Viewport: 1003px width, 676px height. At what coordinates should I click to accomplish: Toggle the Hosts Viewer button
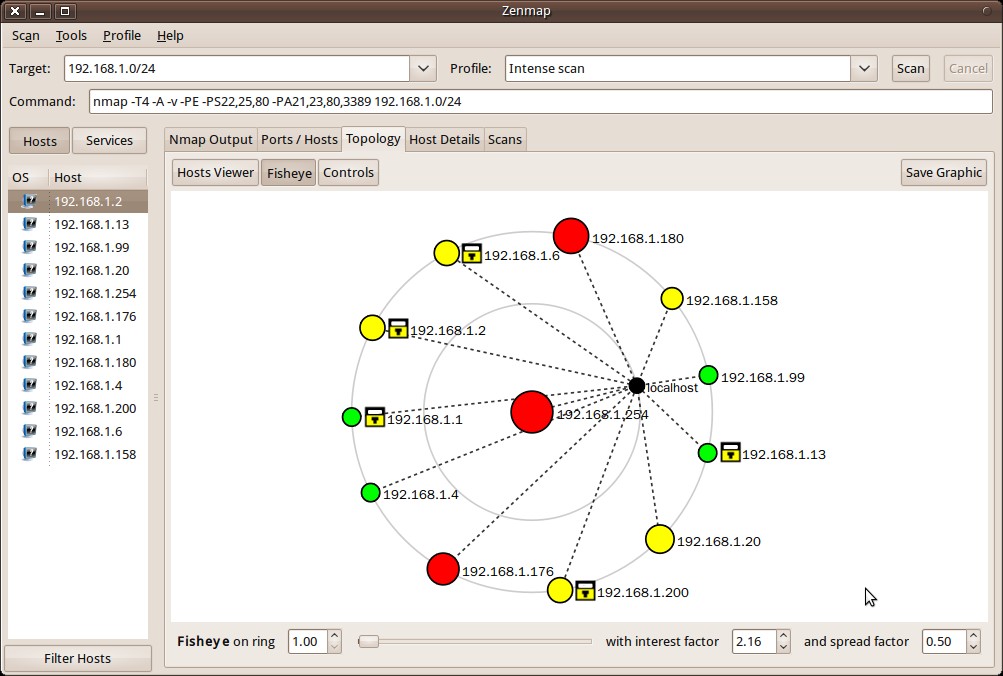215,173
